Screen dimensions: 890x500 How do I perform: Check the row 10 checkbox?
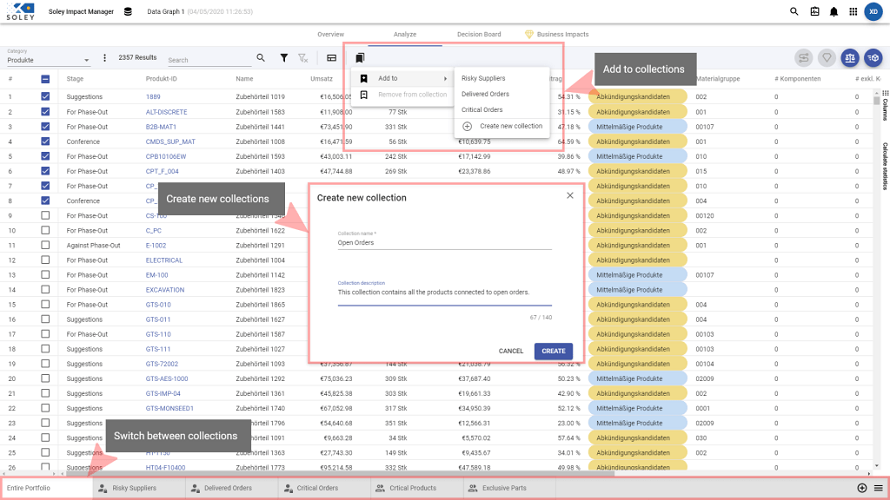[45, 230]
